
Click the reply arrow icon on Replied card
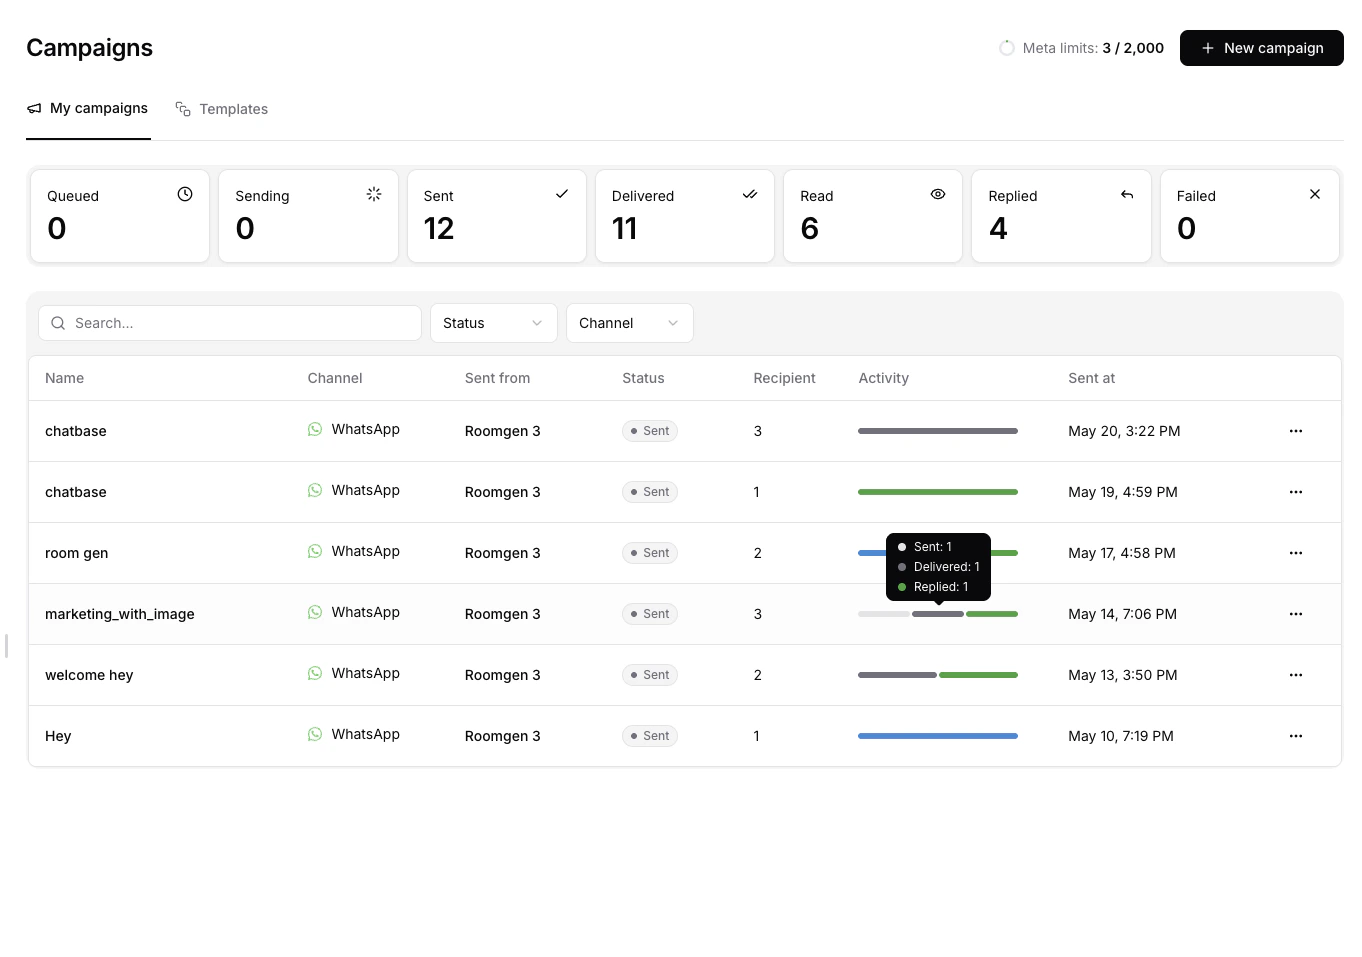[x=1127, y=194]
